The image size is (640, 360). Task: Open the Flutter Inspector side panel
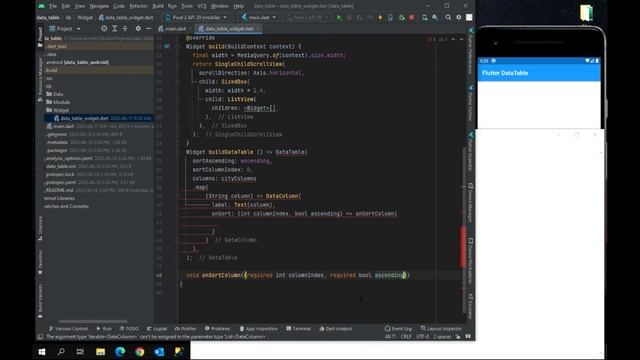pyautogui.click(x=470, y=152)
